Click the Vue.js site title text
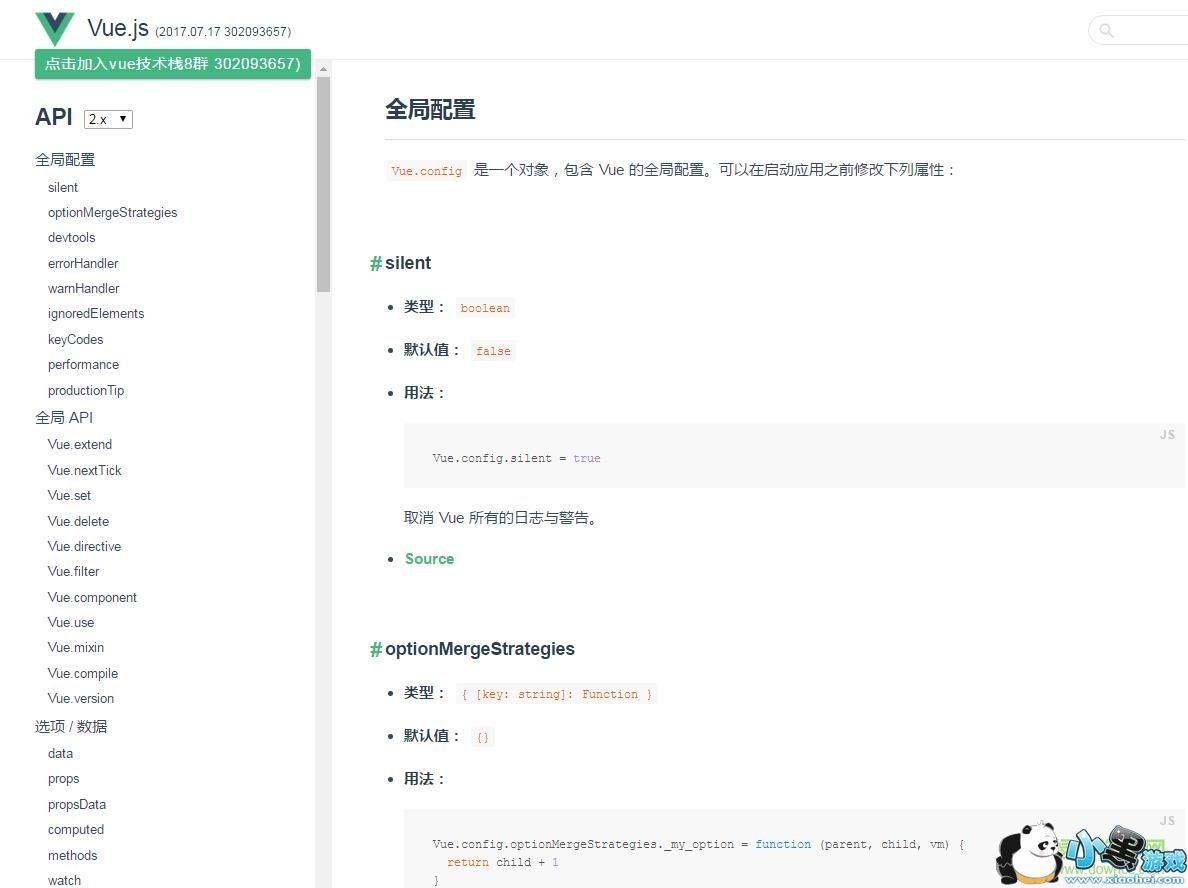 [118, 28]
